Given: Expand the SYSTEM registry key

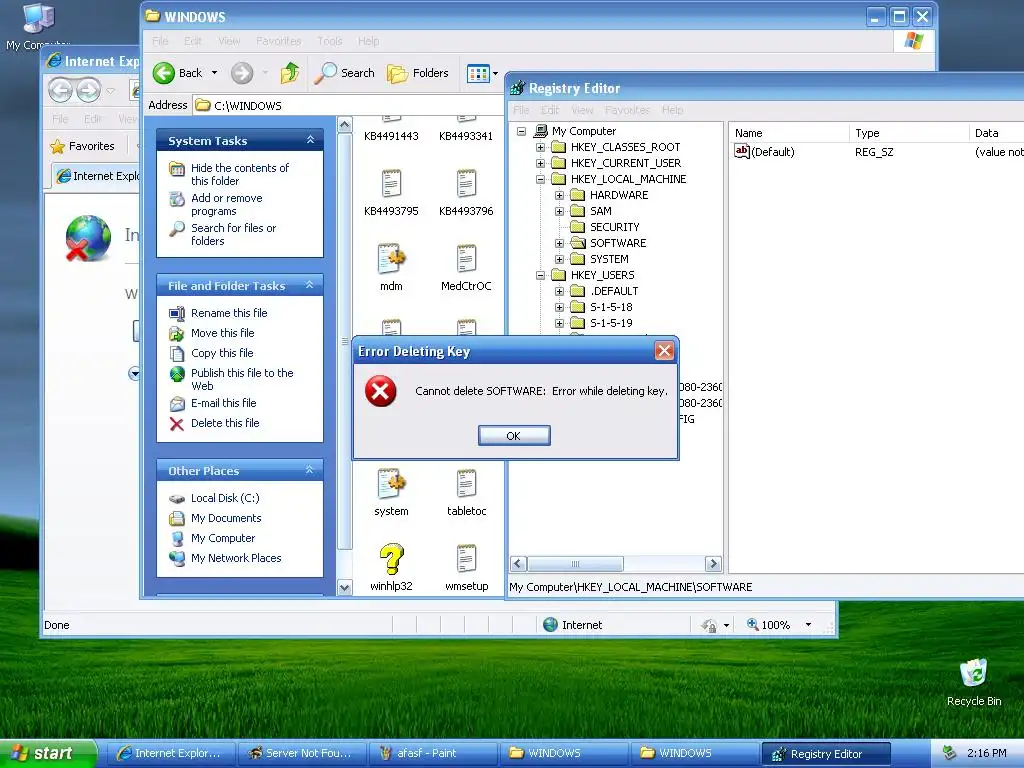Looking at the screenshot, I should coord(559,259).
